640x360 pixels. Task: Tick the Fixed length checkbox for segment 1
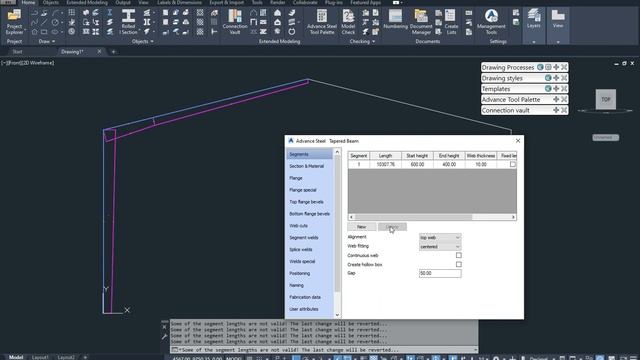pos(512,164)
